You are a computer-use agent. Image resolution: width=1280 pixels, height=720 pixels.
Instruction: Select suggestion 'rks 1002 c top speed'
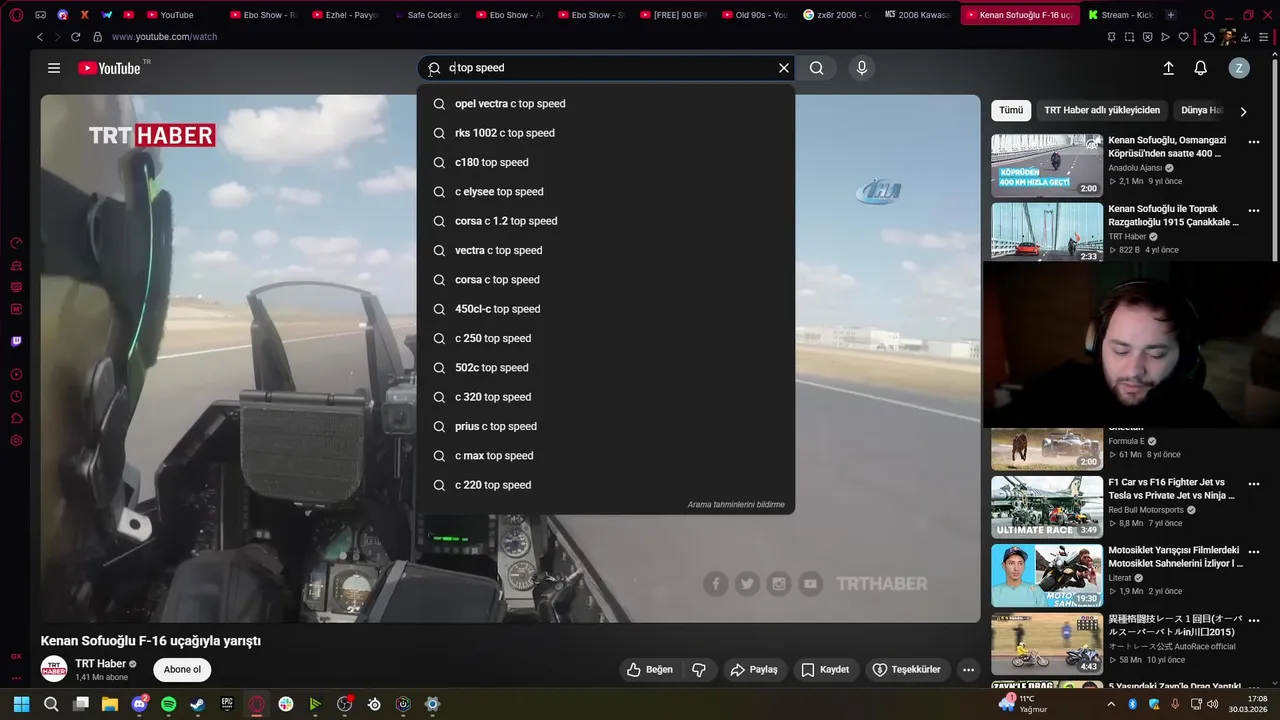[x=606, y=133]
